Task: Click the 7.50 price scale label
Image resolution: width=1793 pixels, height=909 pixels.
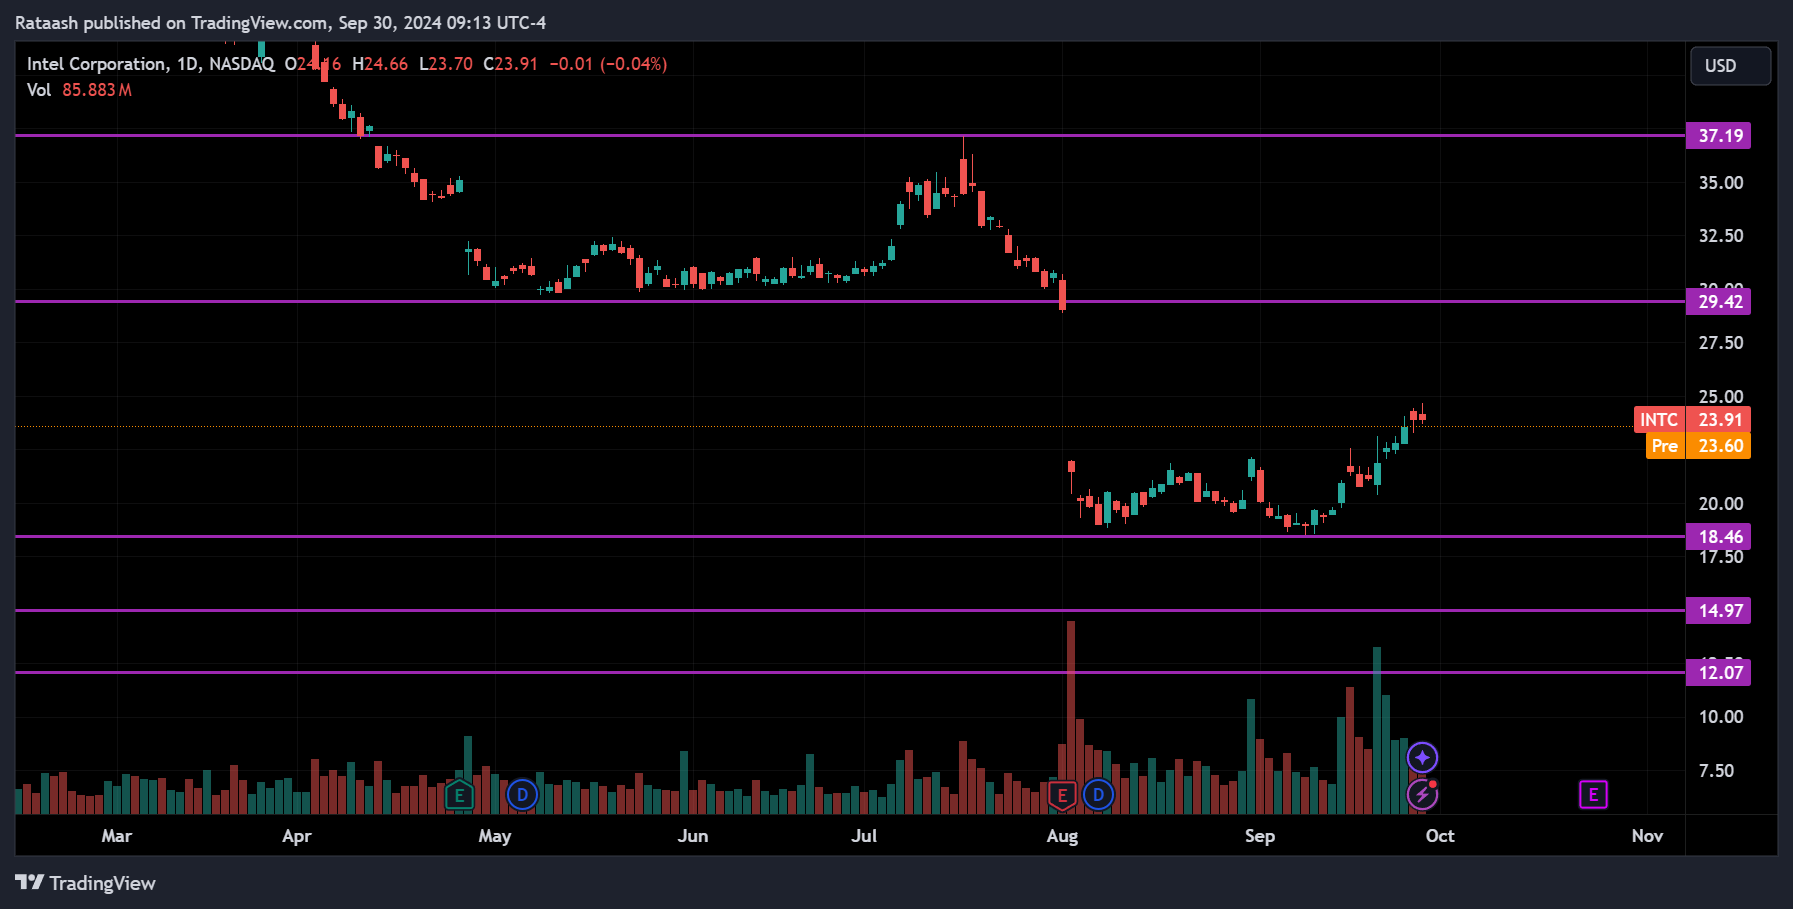Action: click(x=1717, y=771)
